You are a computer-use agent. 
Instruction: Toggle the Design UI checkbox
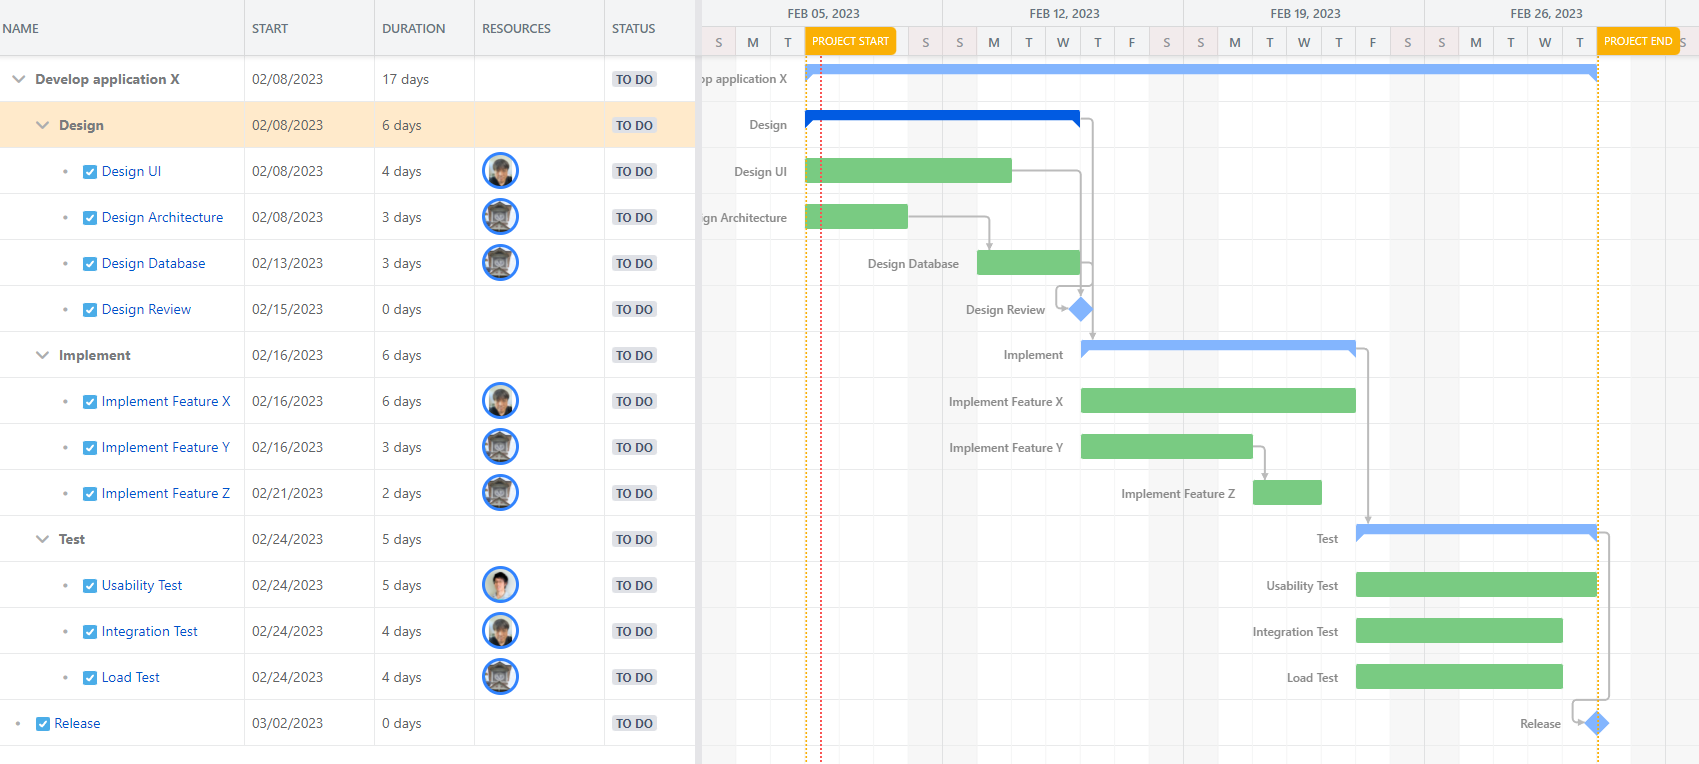pos(90,172)
